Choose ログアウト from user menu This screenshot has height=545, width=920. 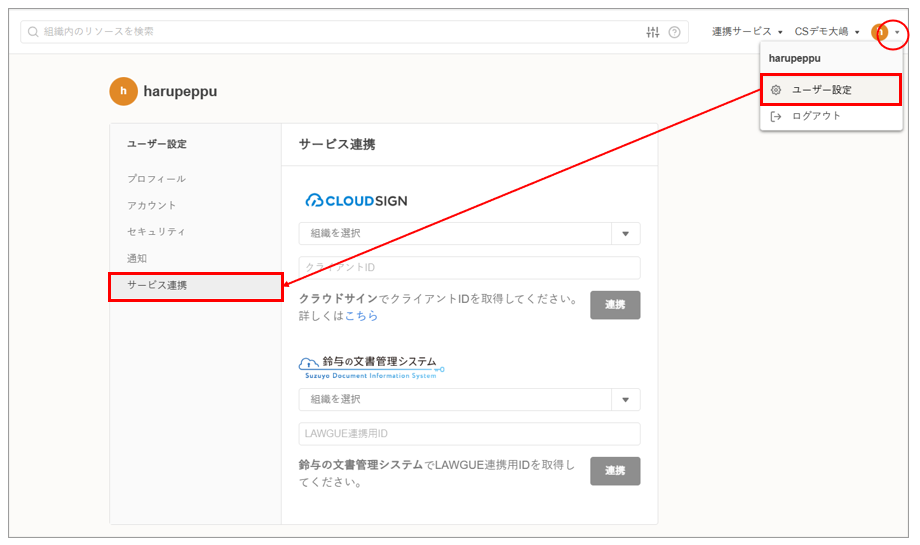[816, 116]
